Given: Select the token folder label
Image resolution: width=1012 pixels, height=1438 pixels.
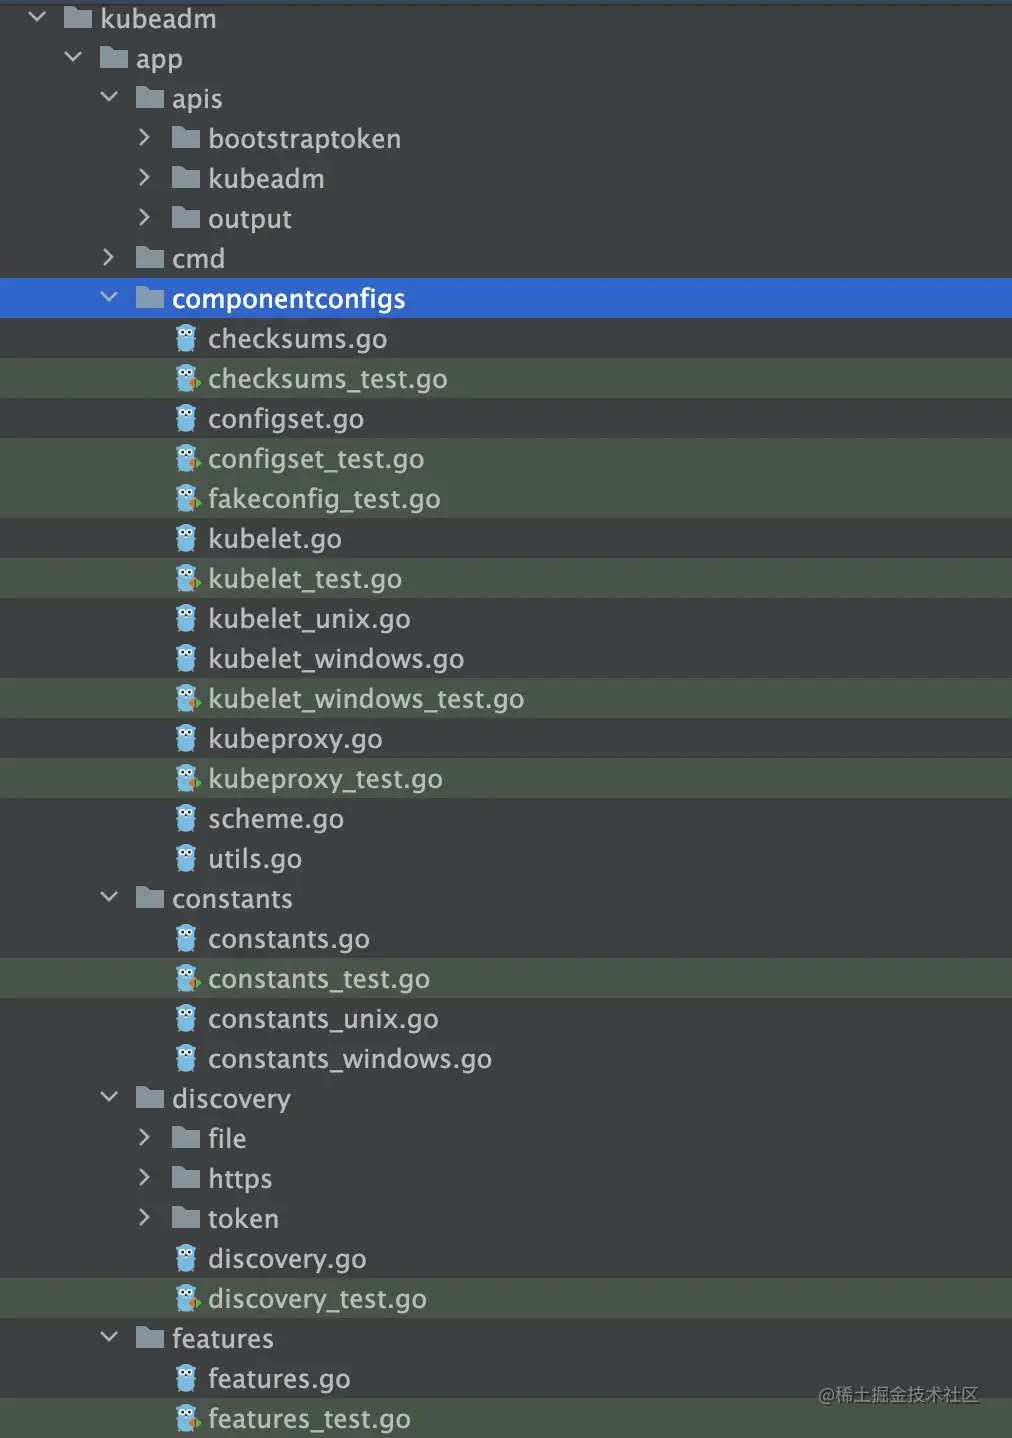Looking at the screenshot, I should point(243,1218).
